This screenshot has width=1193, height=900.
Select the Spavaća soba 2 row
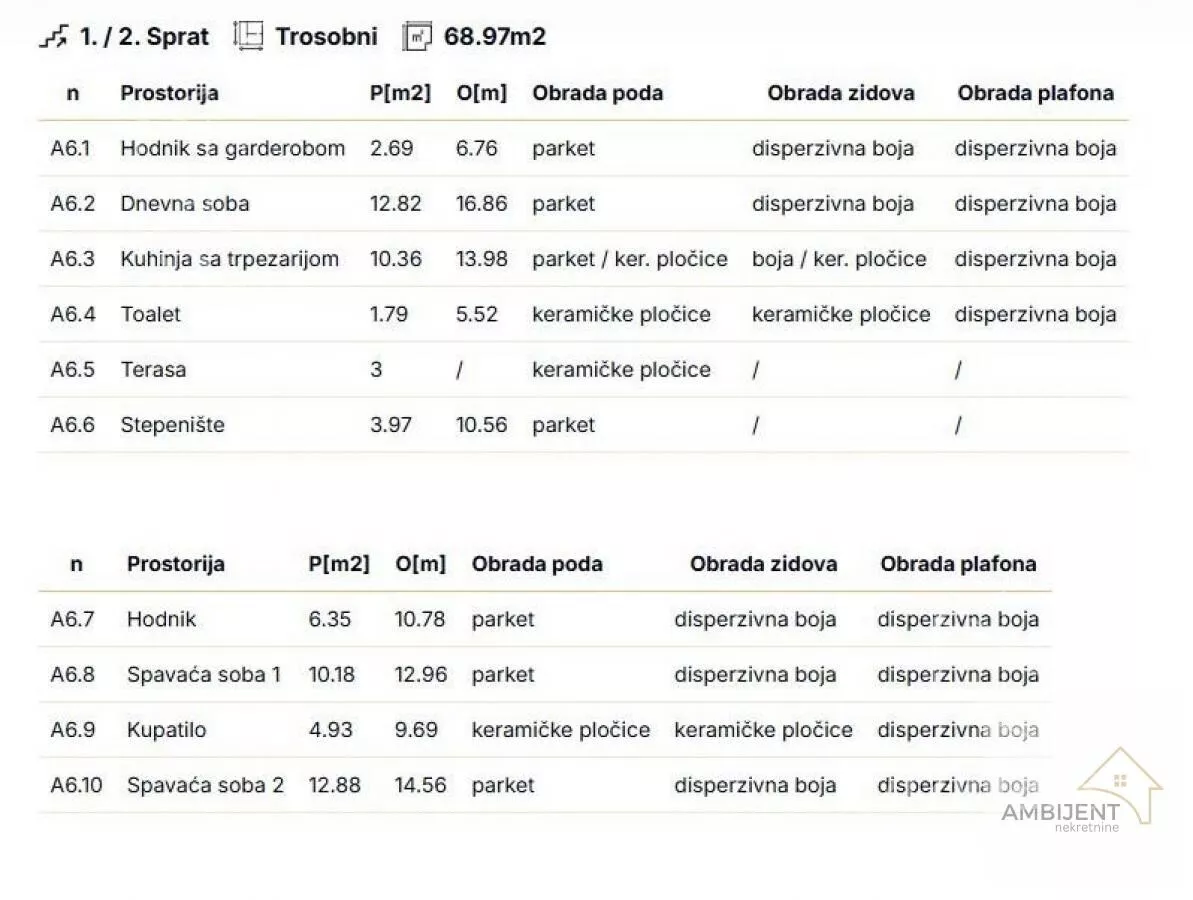[x=545, y=785]
